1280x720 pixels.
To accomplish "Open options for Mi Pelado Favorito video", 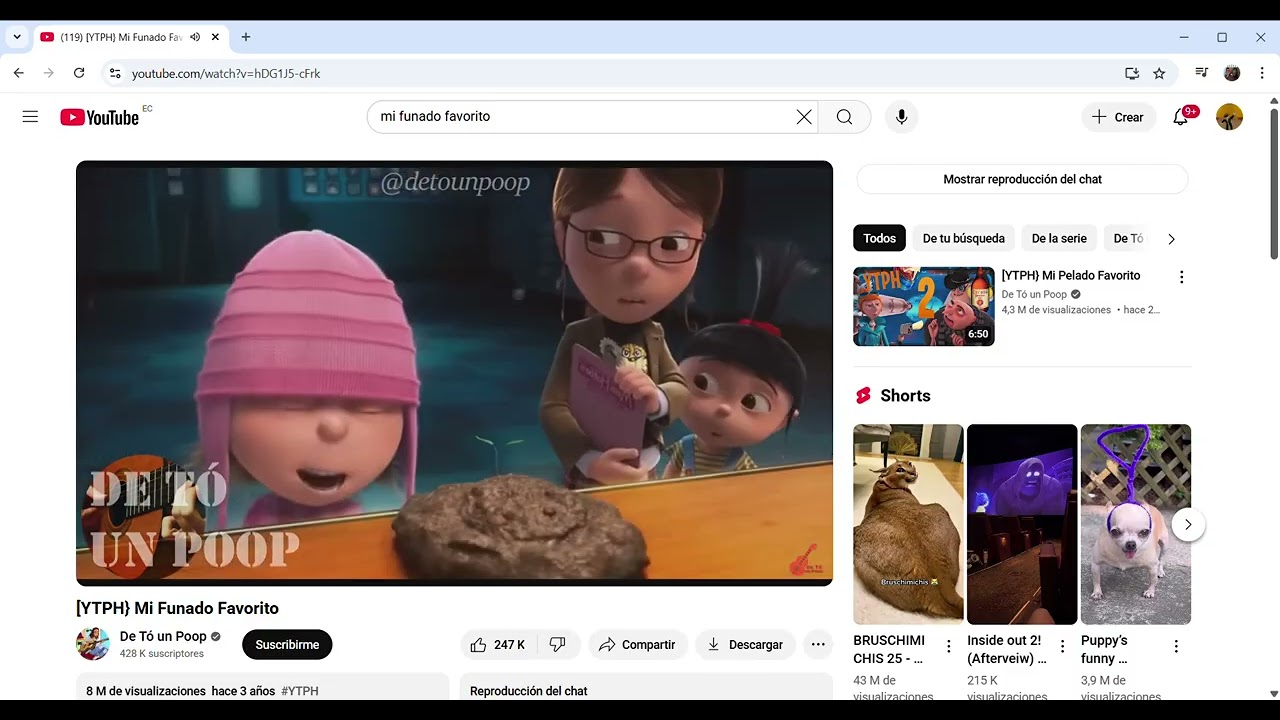I will coord(1181,277).
